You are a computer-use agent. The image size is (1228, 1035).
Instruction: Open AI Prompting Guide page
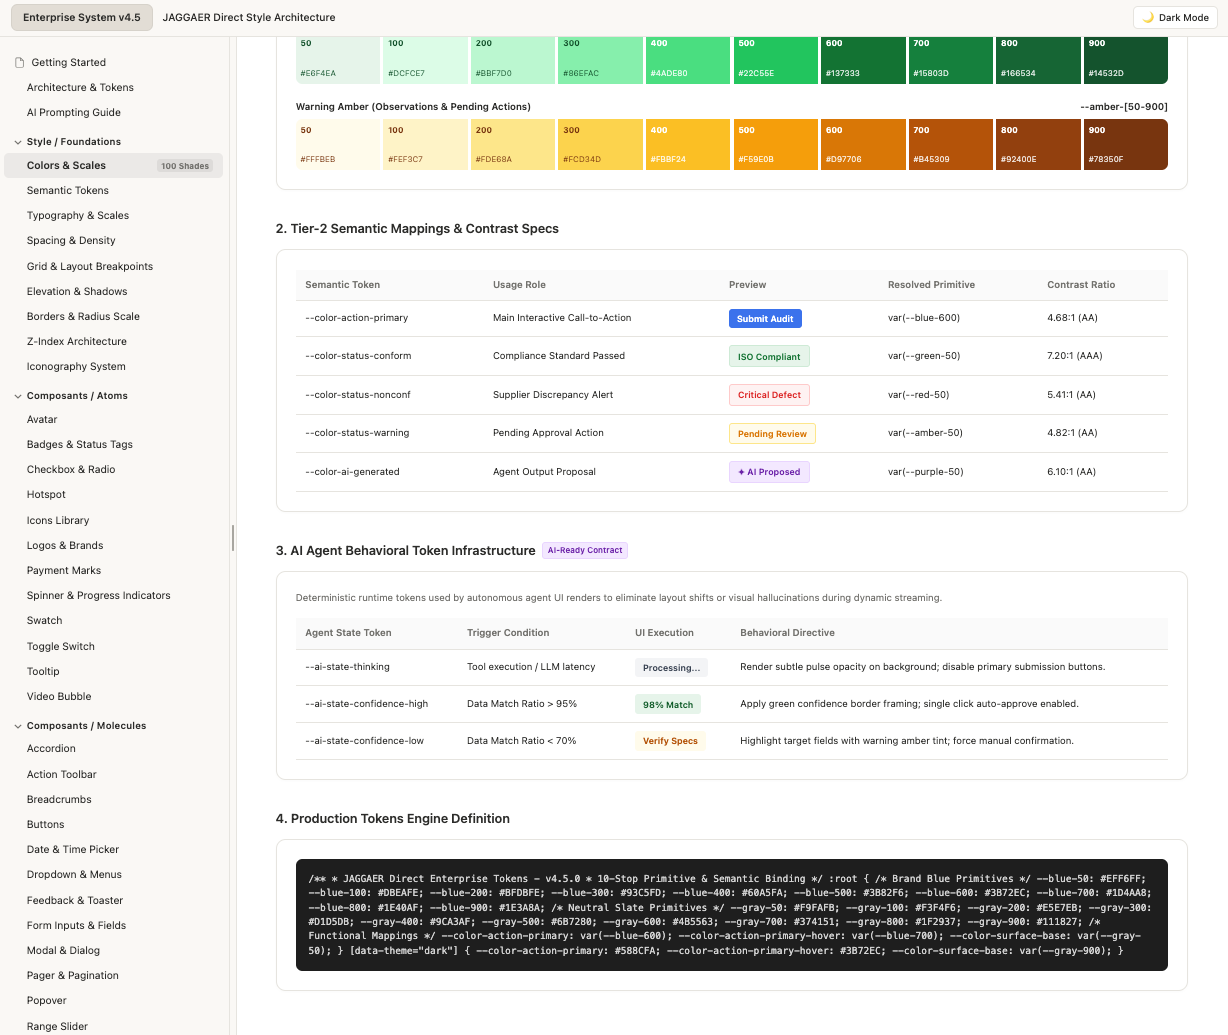[74, 112]
